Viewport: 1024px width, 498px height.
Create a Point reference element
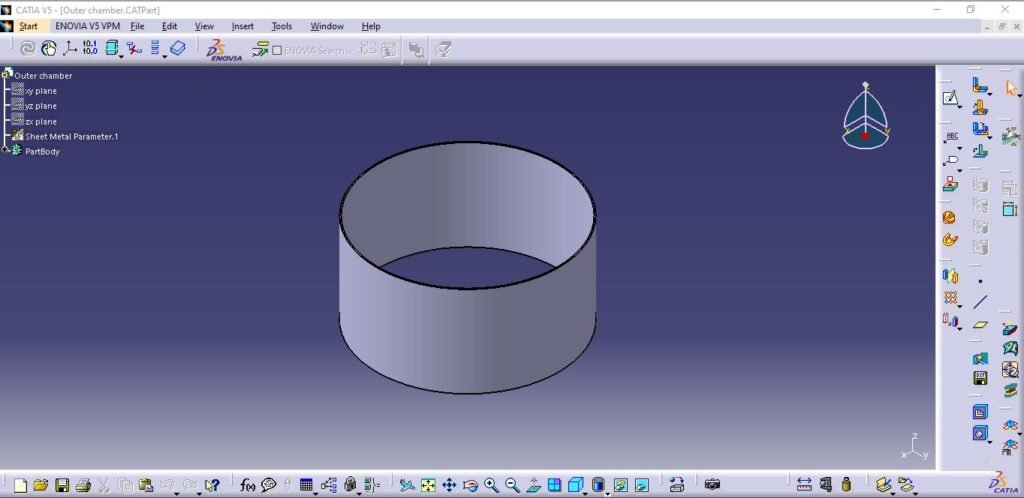coord(980,281)
